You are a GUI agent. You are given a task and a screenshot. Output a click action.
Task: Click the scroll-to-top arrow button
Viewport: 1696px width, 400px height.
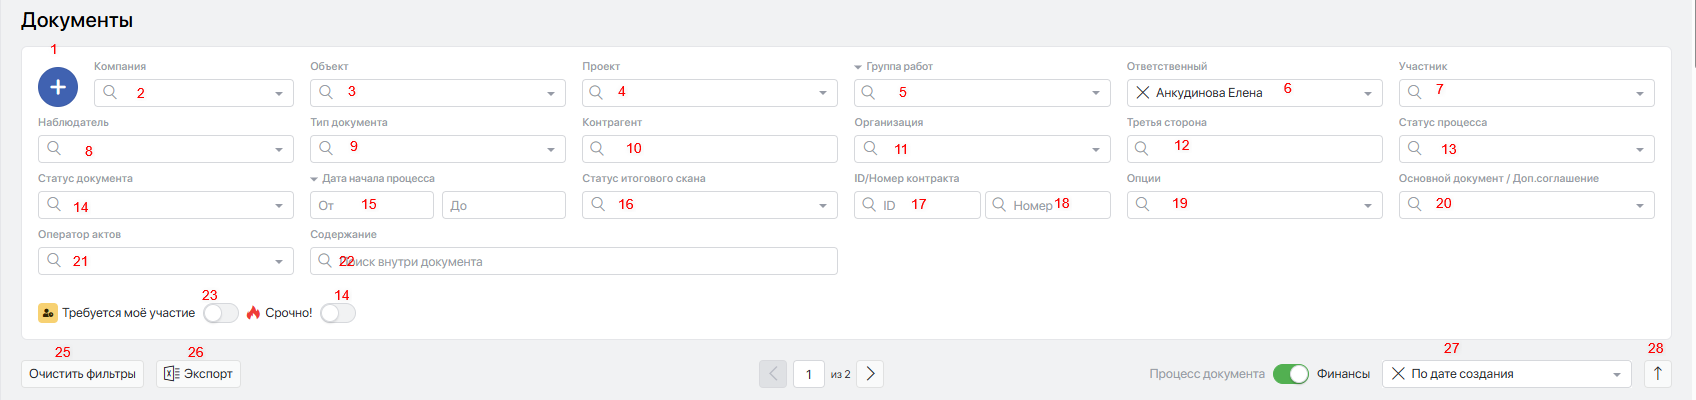[1657, 374]
